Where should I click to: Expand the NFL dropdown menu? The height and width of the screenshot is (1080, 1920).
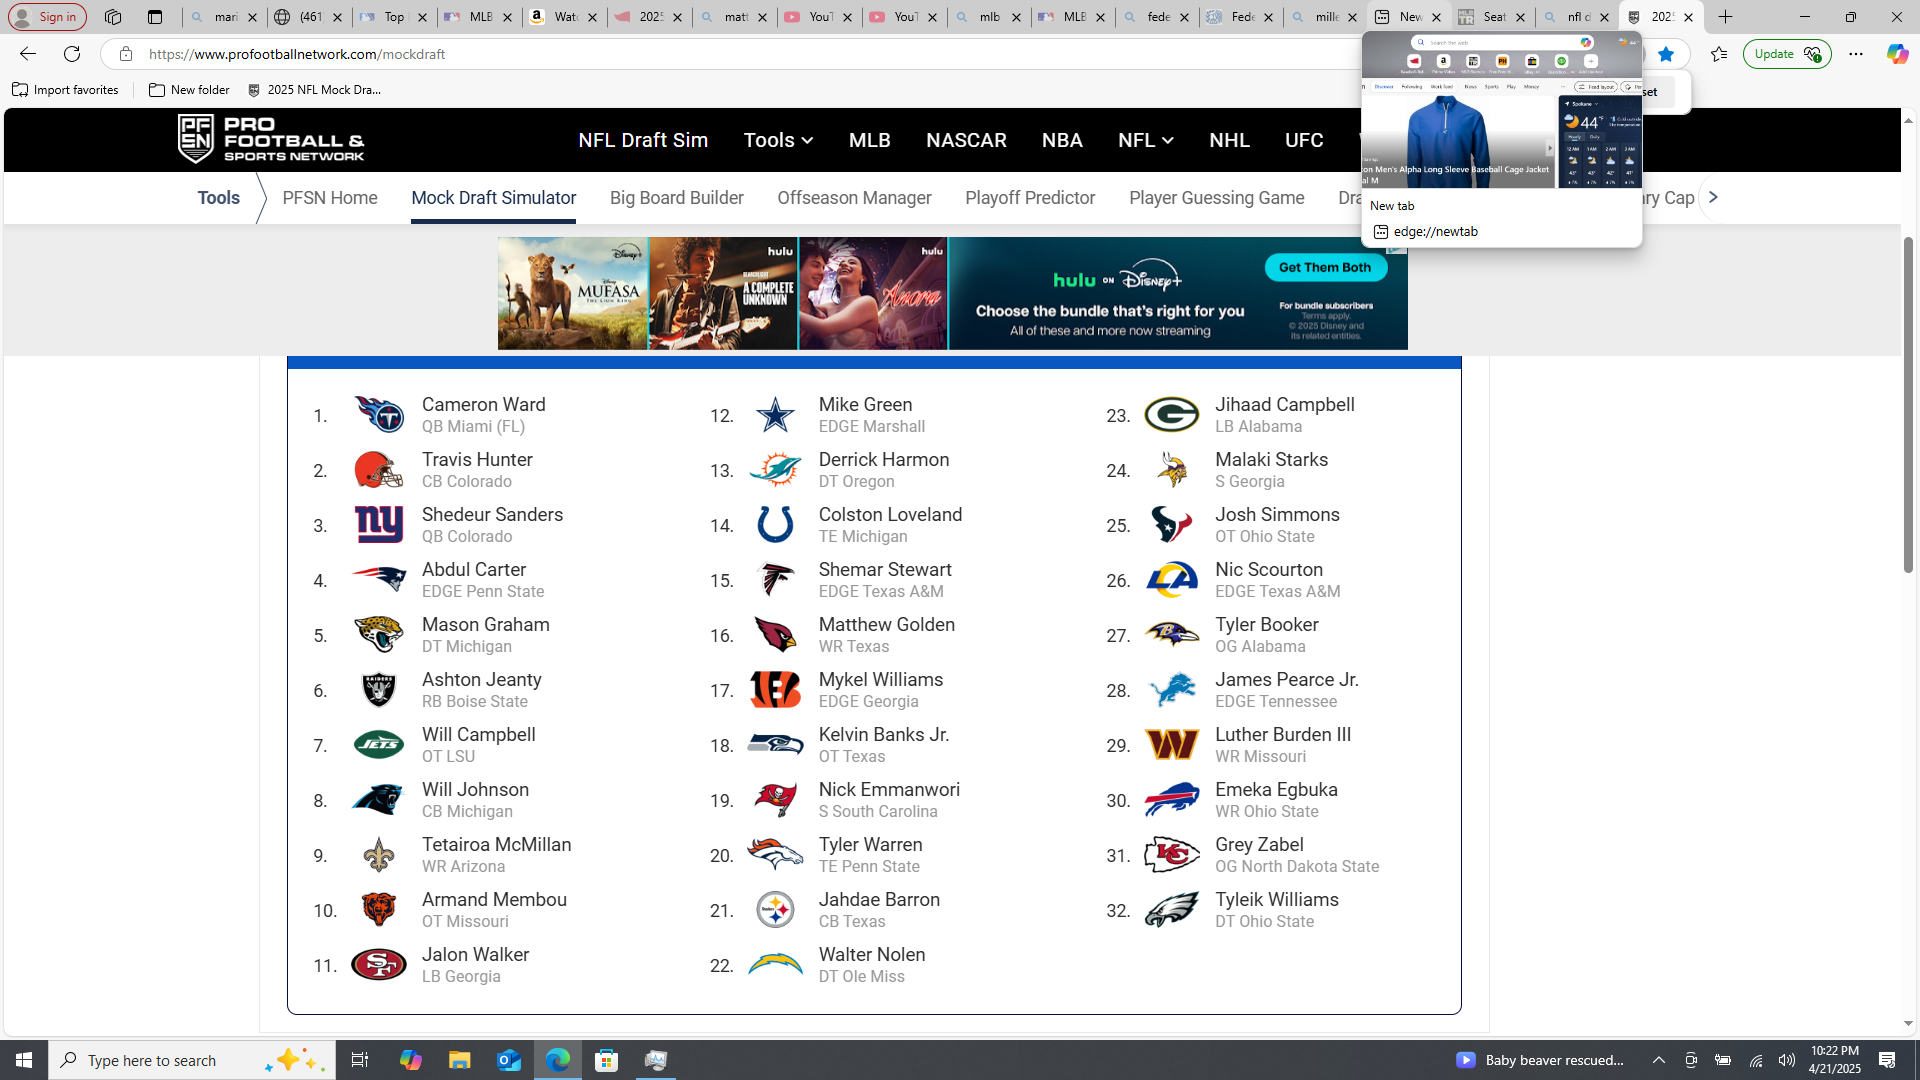pyautogui.click(x=1145, y=140)
